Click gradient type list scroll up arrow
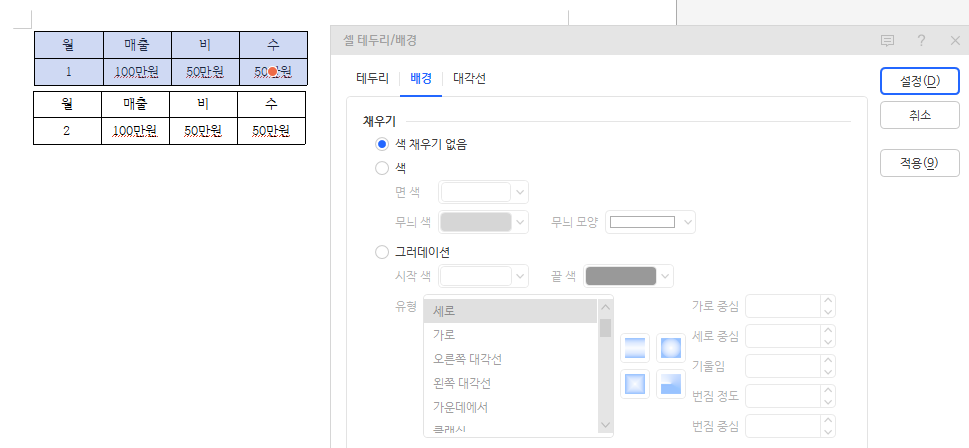The width and height of the screenshot is (969, 448). click(605, 307)
